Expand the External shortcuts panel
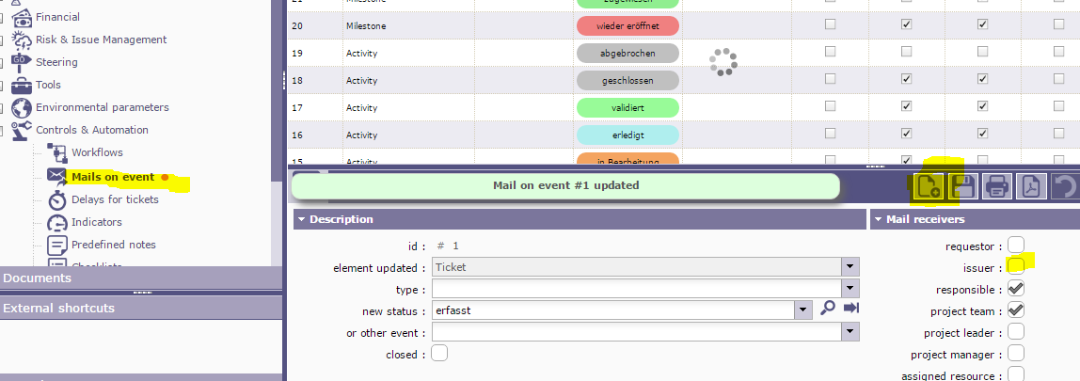1080x381 pixels. pos(141,308)
